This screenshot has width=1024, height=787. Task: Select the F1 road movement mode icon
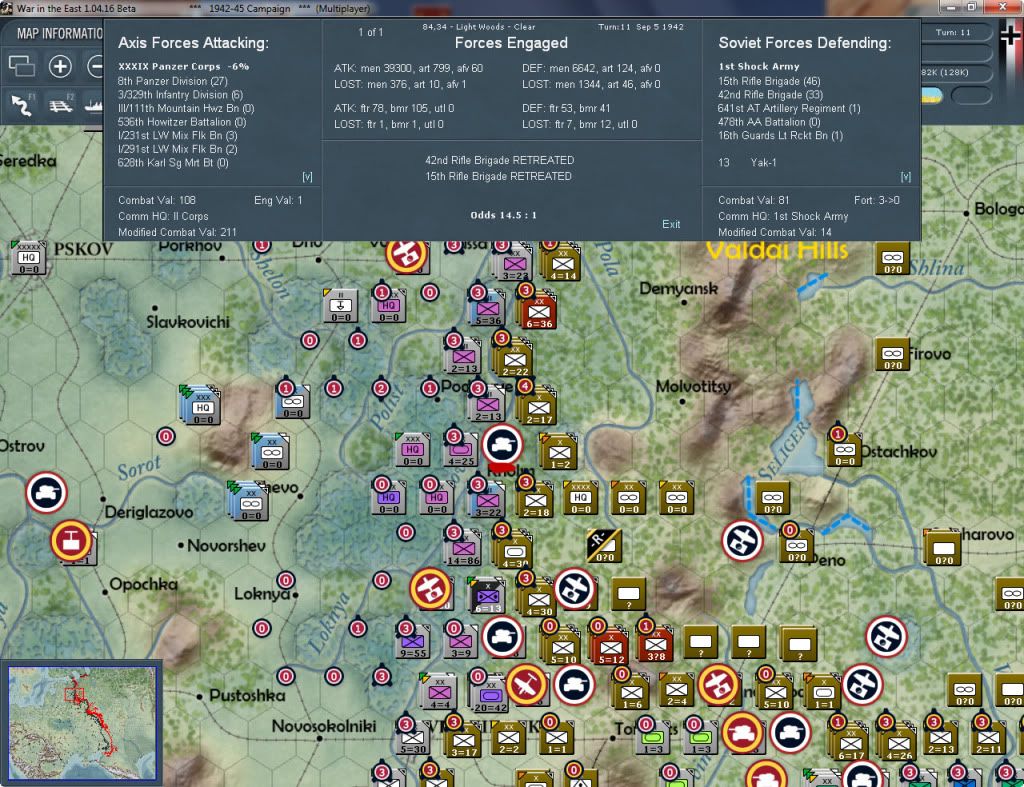tap(22, 104)
